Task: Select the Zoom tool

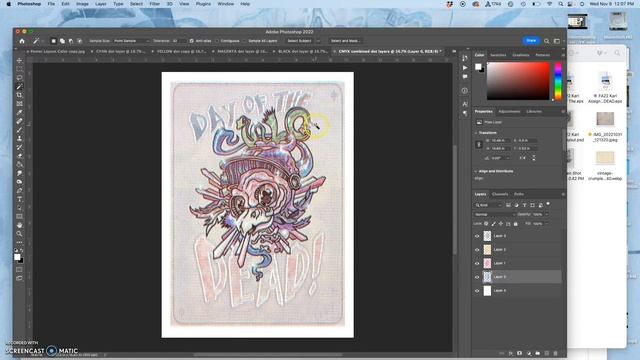Action: pos(19,234)
